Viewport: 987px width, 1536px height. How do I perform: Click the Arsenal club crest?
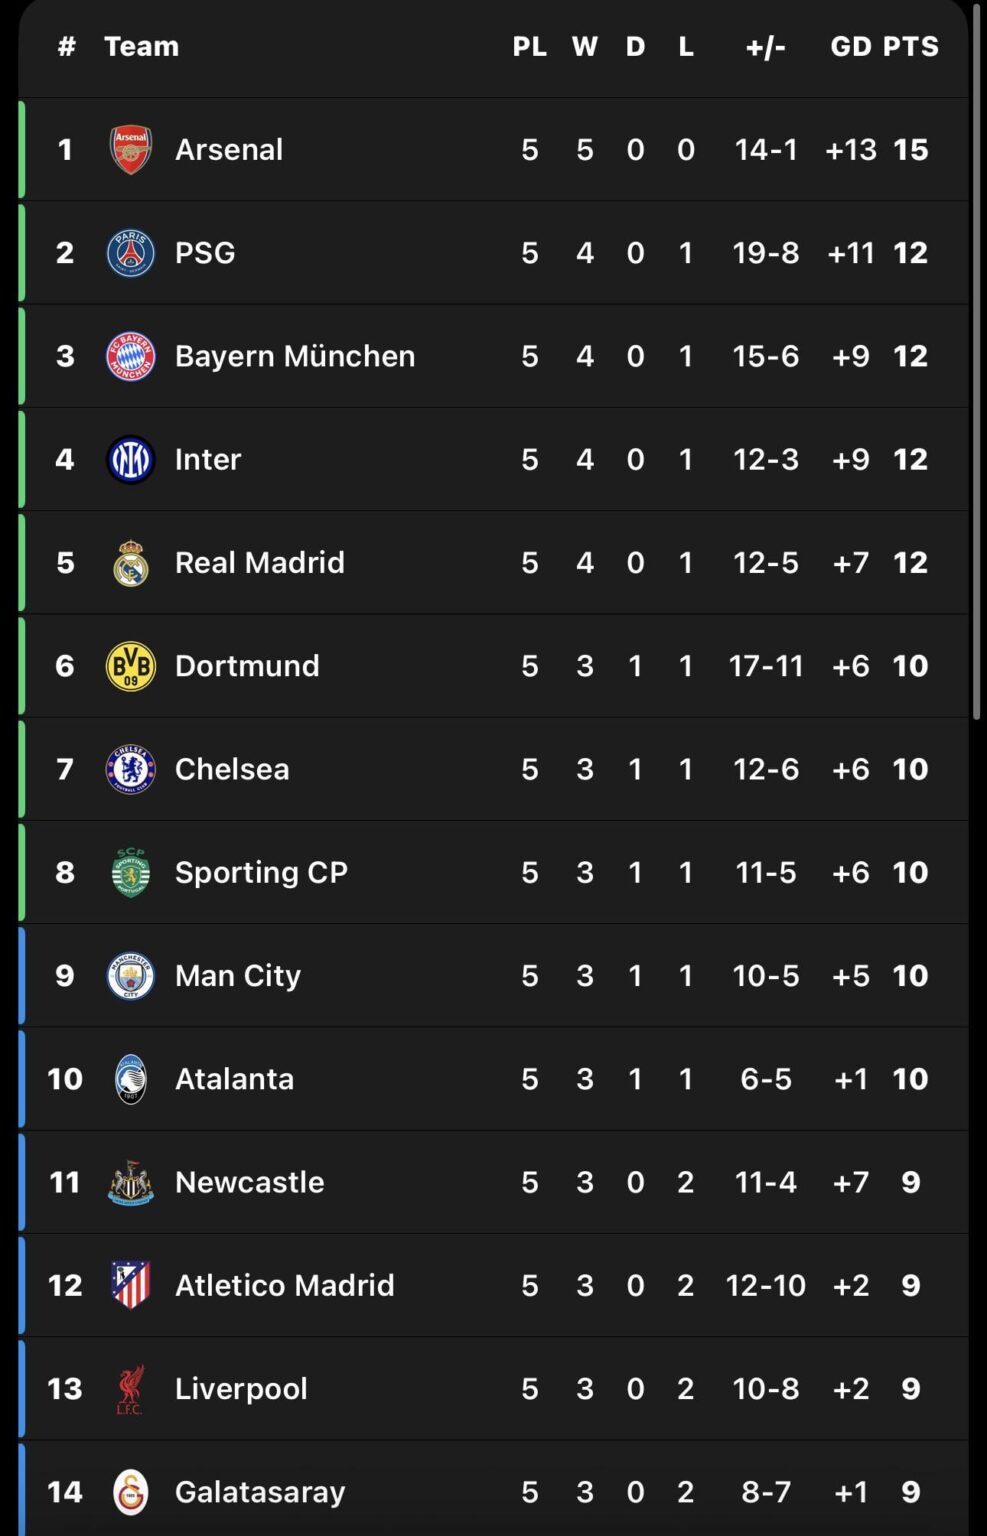click(x=130, y=148)
